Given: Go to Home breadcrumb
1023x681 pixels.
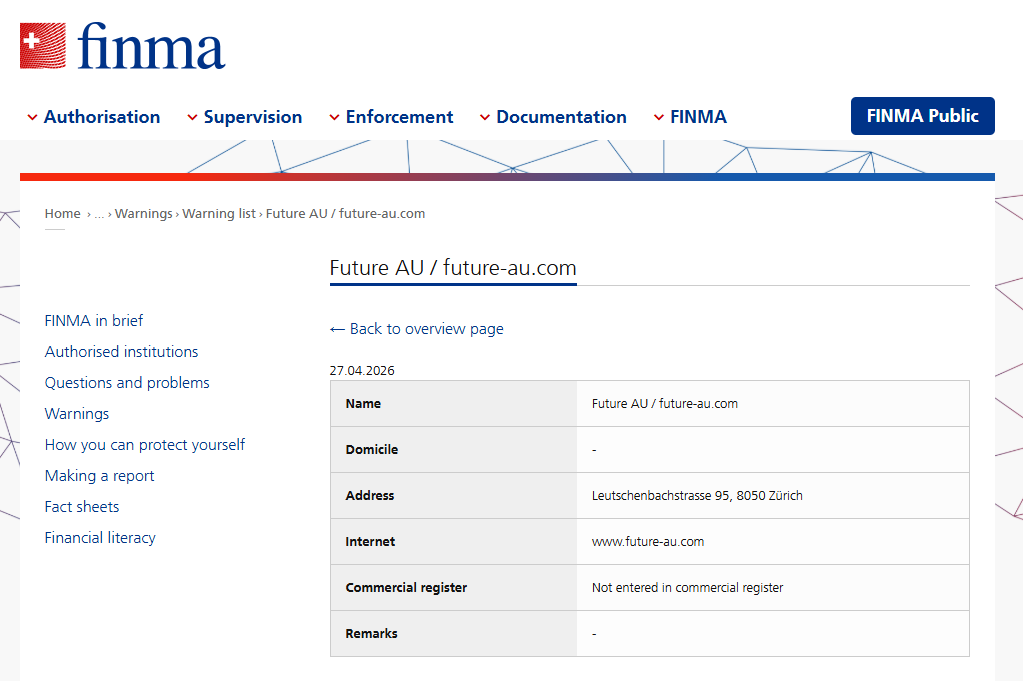Looking at the screenshot, I should click(x=63, y=213).
